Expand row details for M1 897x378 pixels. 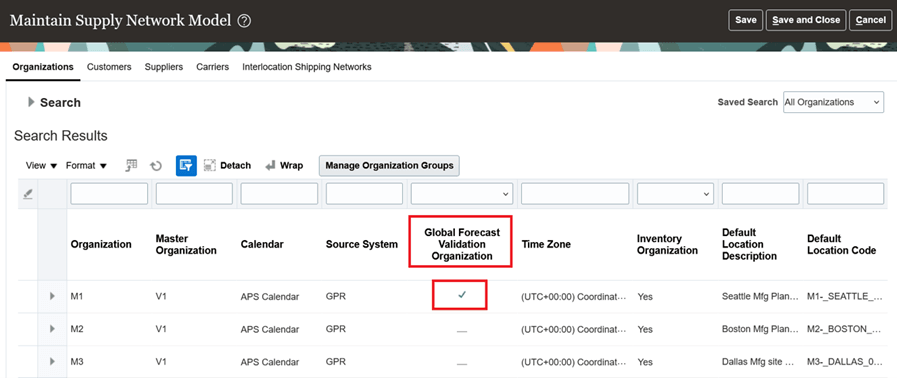pyautogui.click(x=52, y=296)
